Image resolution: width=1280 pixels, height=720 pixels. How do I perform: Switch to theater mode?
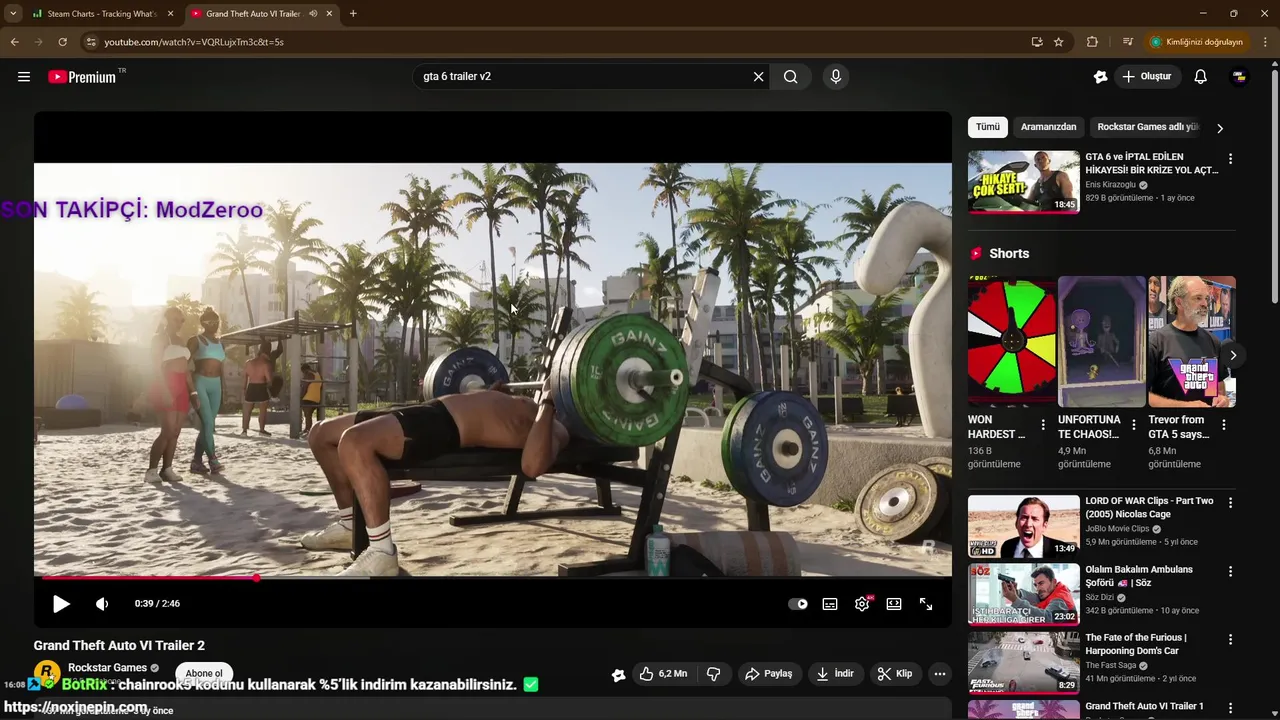(894, 604)
